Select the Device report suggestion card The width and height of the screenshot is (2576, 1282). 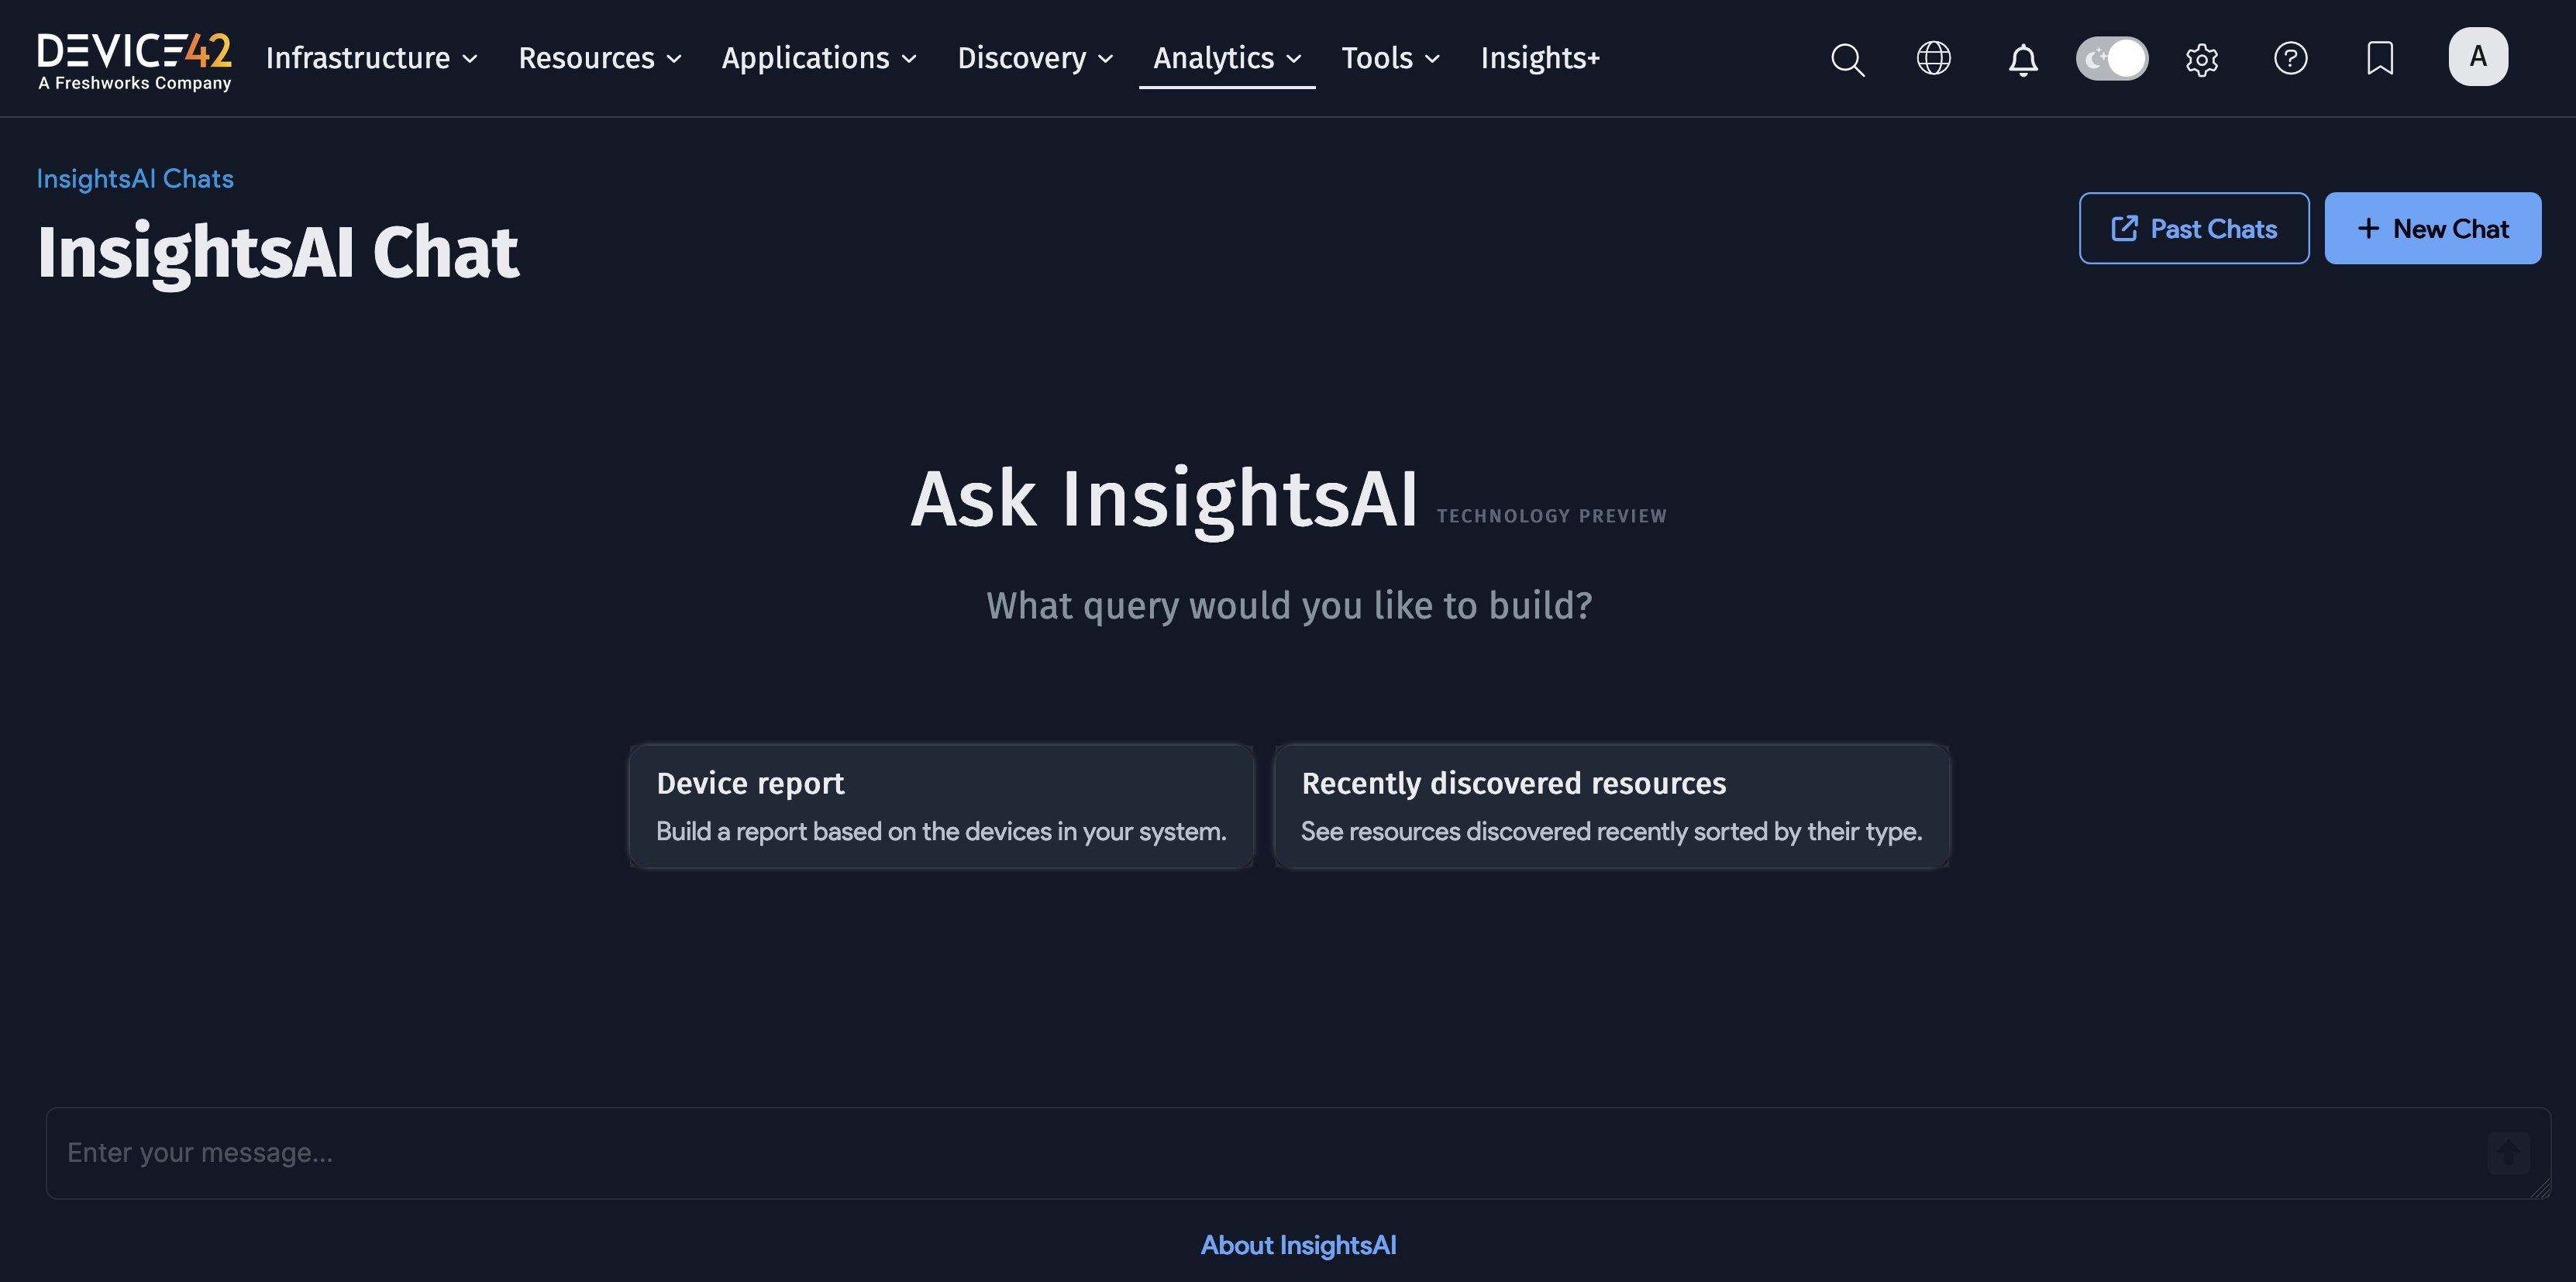point(939,806)
